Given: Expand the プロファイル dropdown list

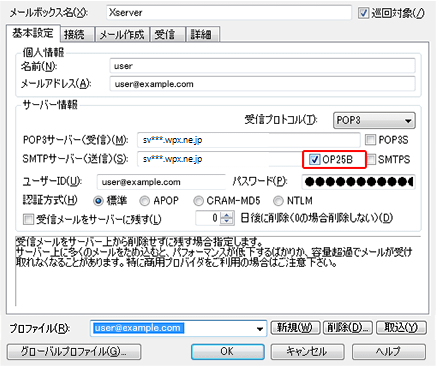Looking at the screenshot, I should 260,329.
